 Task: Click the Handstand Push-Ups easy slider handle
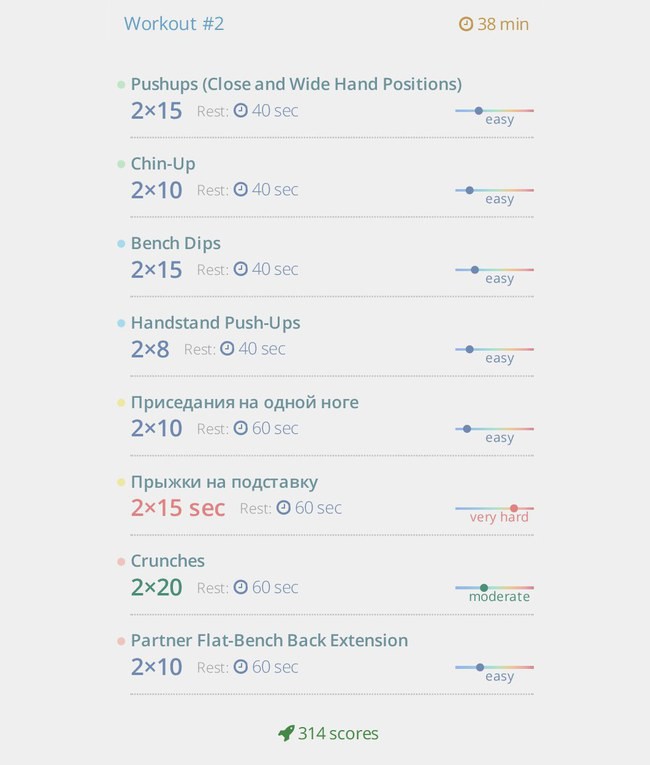click(469, 349)
